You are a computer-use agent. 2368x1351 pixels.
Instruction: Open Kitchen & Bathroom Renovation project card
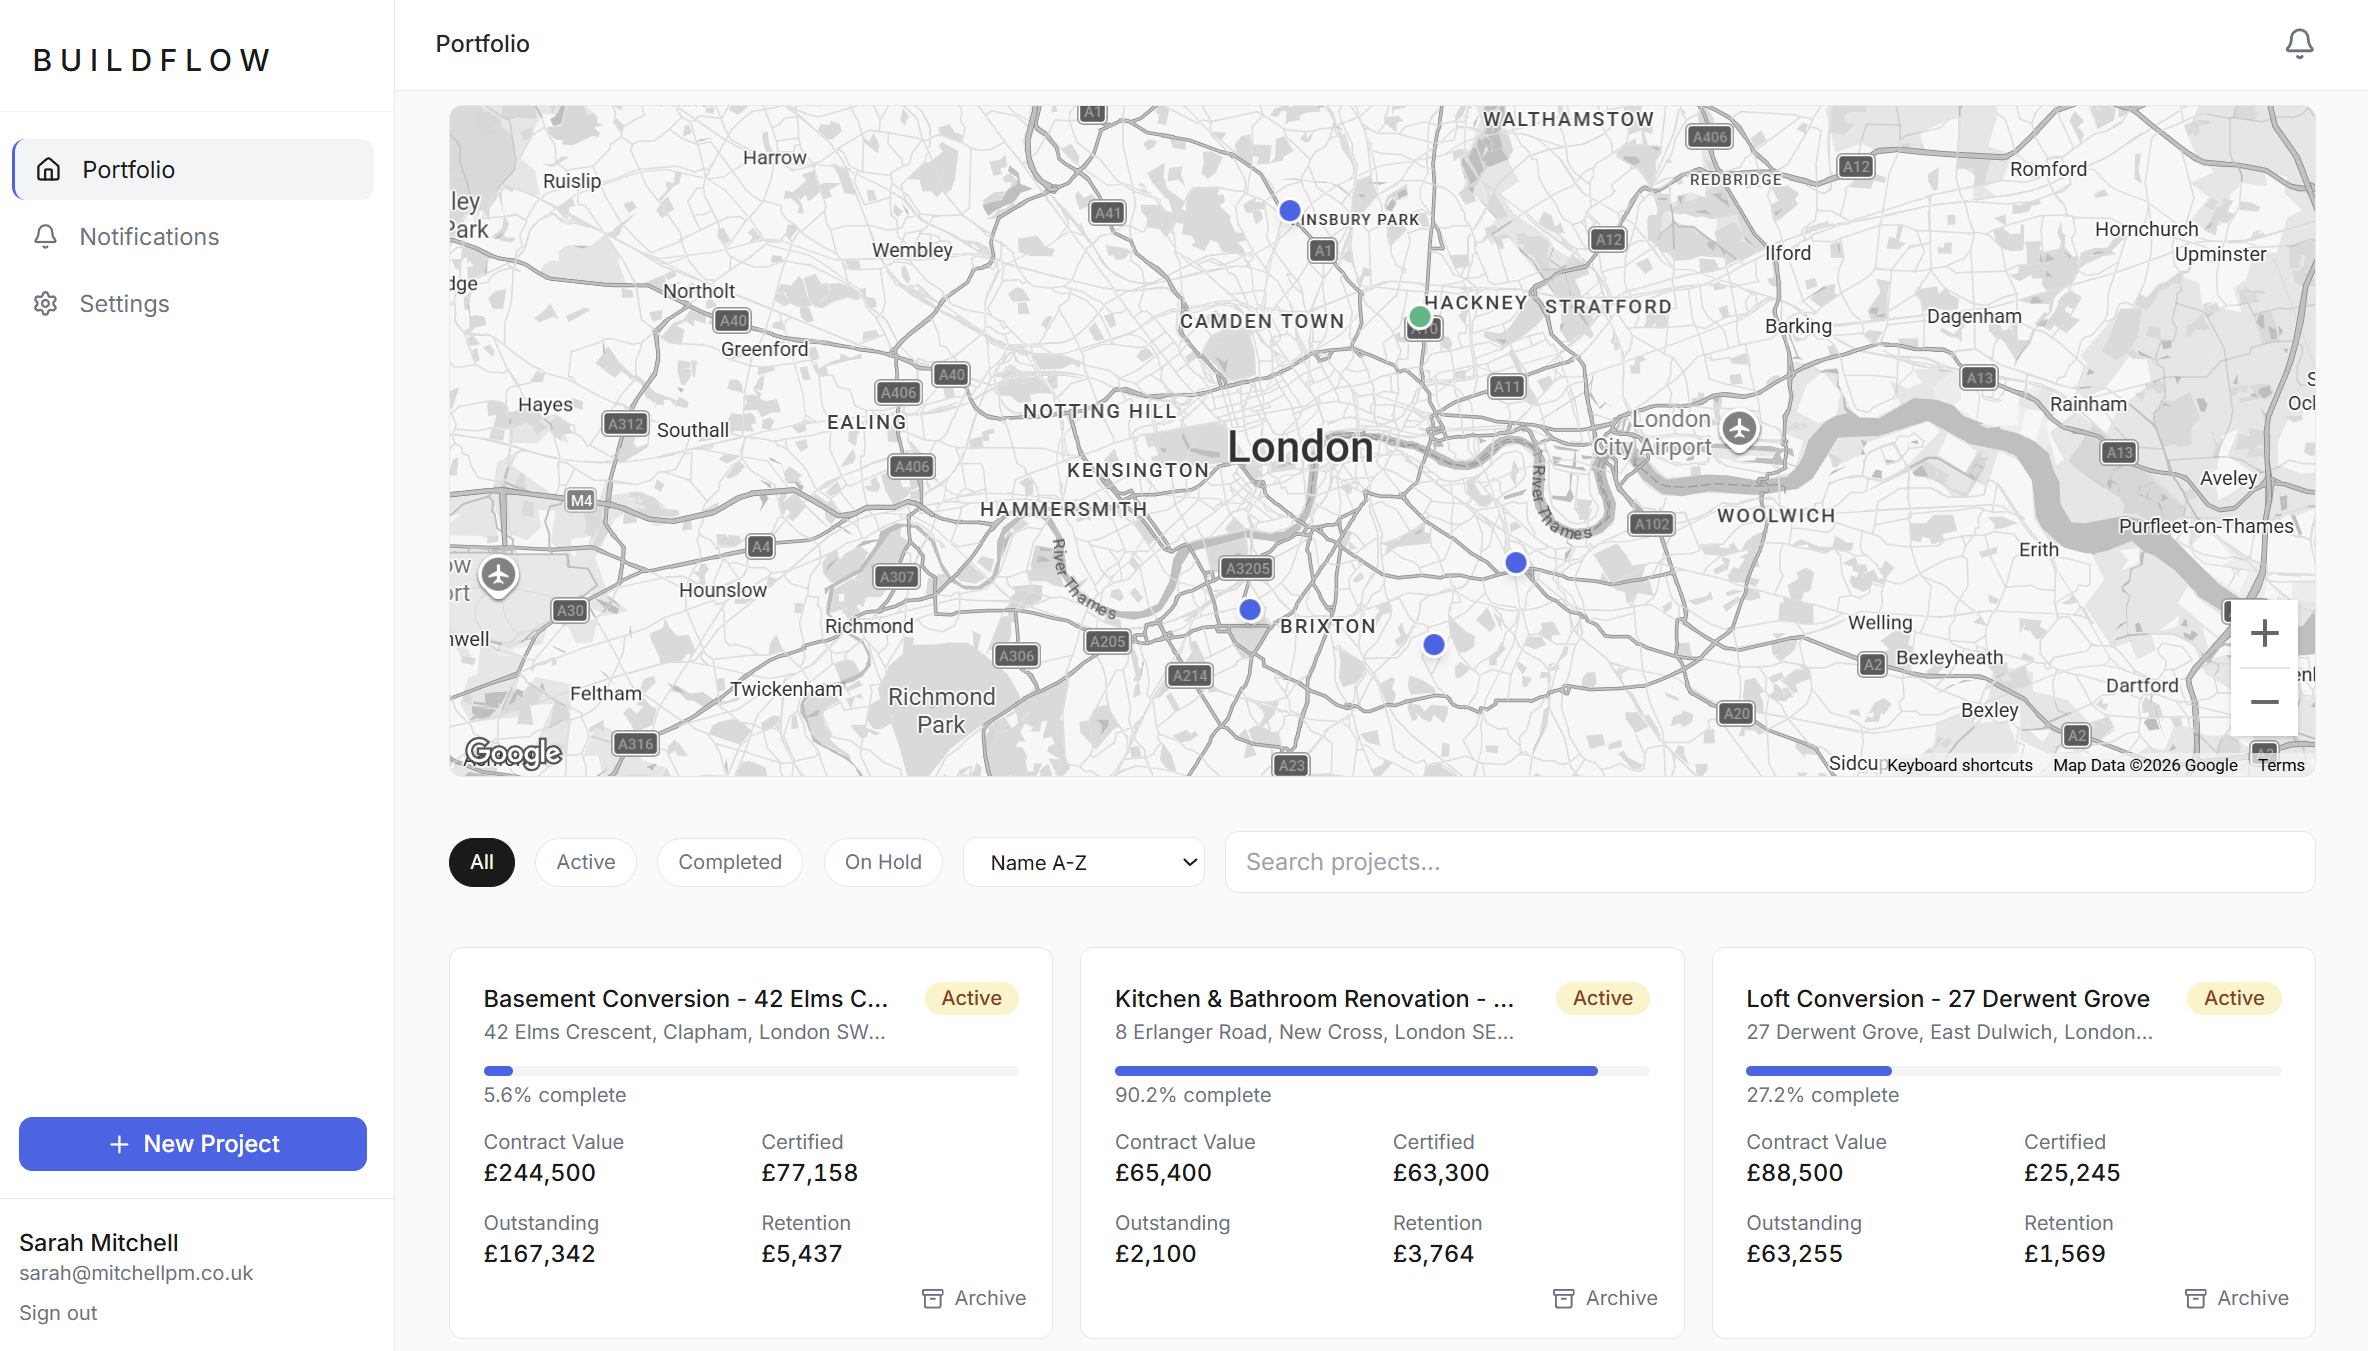click(x=1382, y=1143)
